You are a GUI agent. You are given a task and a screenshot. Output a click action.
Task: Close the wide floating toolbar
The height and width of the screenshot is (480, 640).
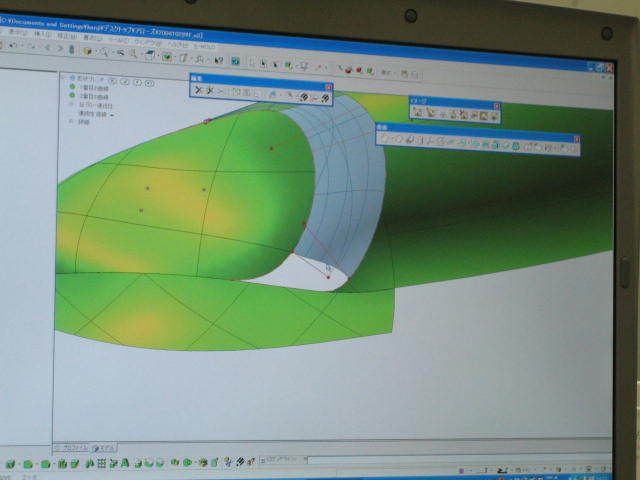point(577,139)
